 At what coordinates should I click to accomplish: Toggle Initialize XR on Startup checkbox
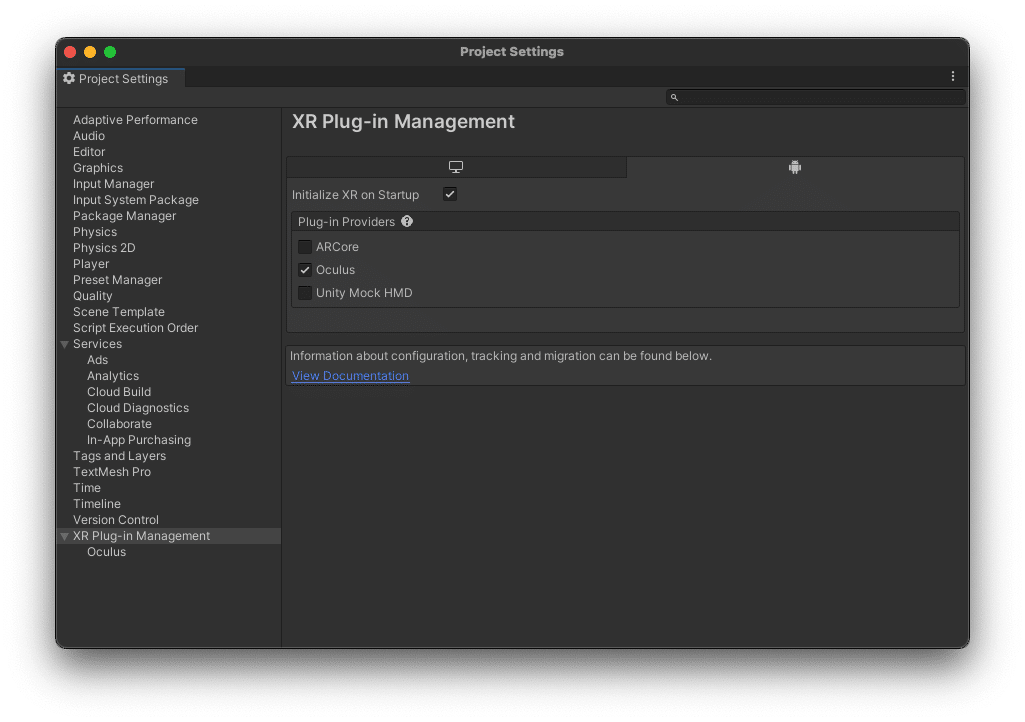(x=450, y=194)
